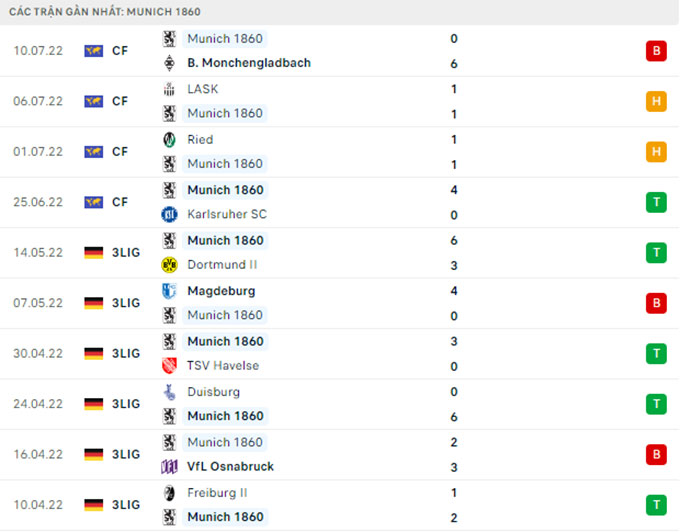
Task: Click the Ried club crest icon
Action: pos(169,140)
